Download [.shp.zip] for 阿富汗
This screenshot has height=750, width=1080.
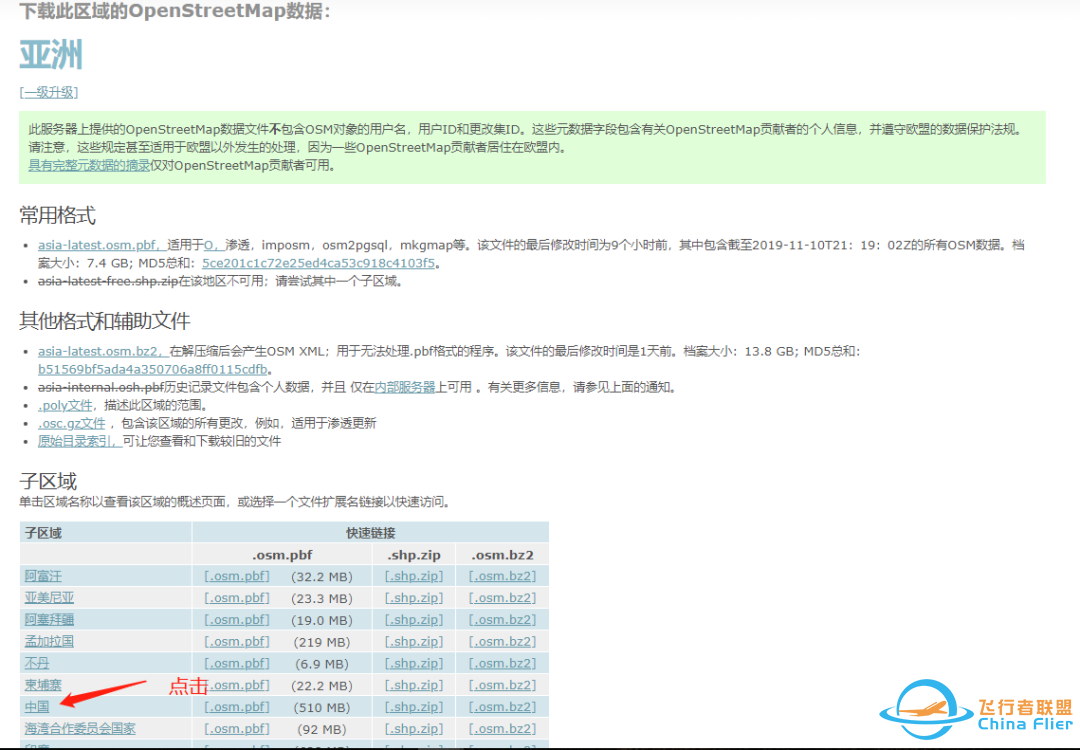(x=414, y=576)
